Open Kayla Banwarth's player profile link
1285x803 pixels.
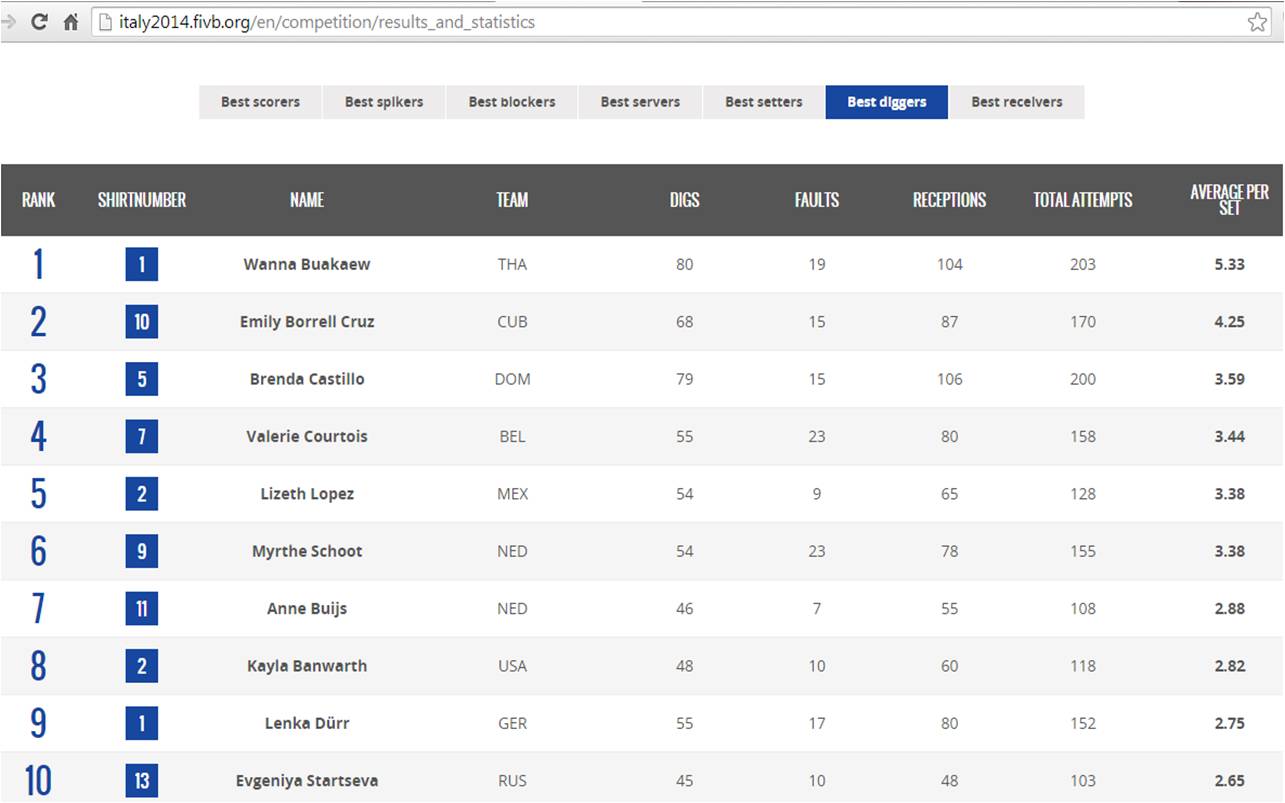coord(307,666)
